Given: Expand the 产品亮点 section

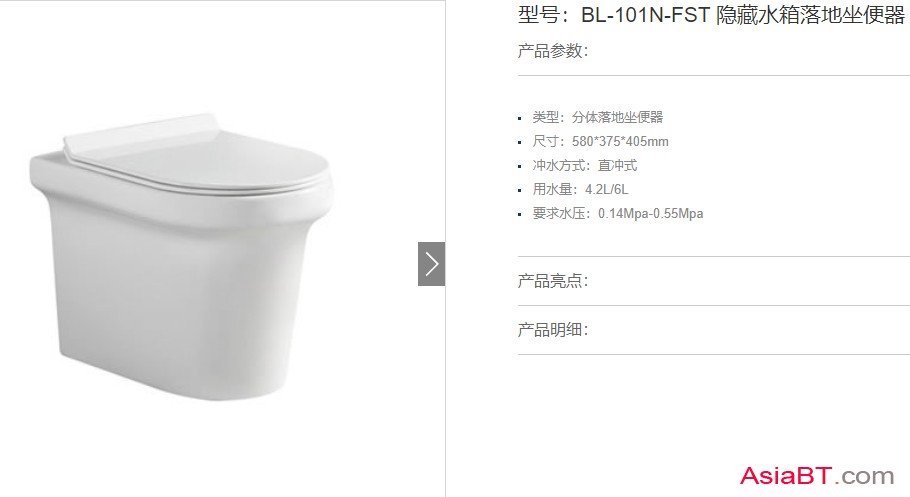Looking at the screenshot, I should point(552,281).
